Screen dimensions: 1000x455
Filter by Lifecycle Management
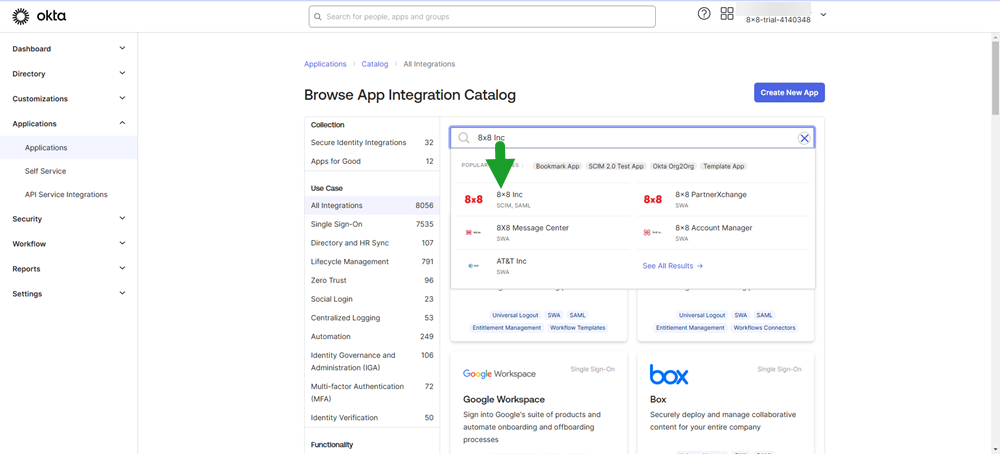point(372,262)
